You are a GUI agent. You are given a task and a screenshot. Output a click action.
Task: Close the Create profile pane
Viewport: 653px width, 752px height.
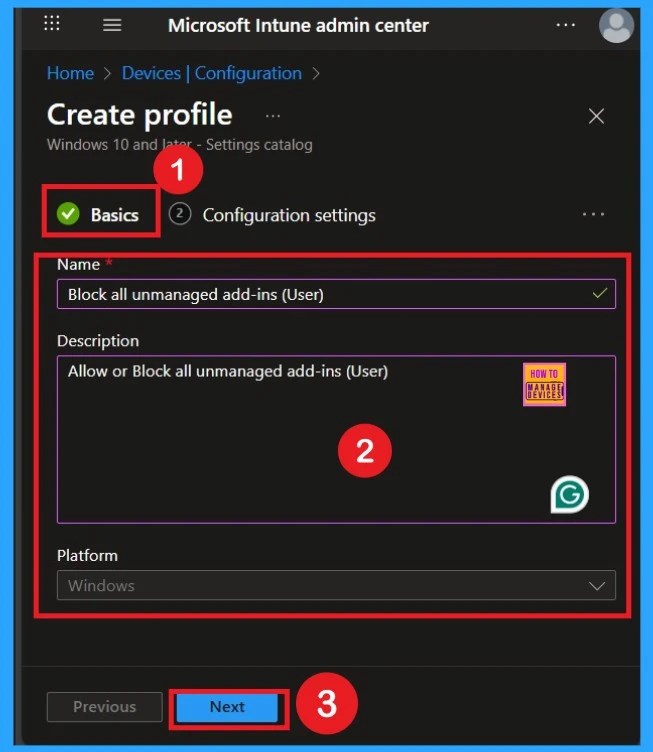tap(596, 116)
